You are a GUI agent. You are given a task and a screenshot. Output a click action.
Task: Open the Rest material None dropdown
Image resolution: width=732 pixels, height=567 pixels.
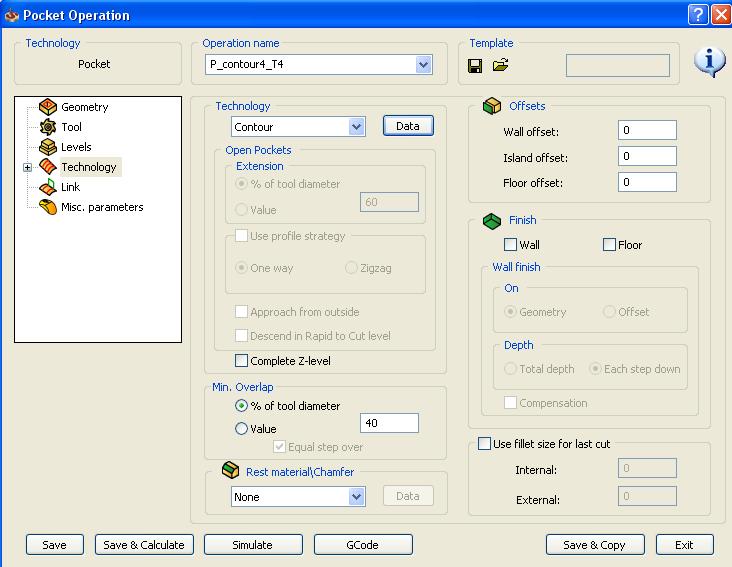click(356, 497)
